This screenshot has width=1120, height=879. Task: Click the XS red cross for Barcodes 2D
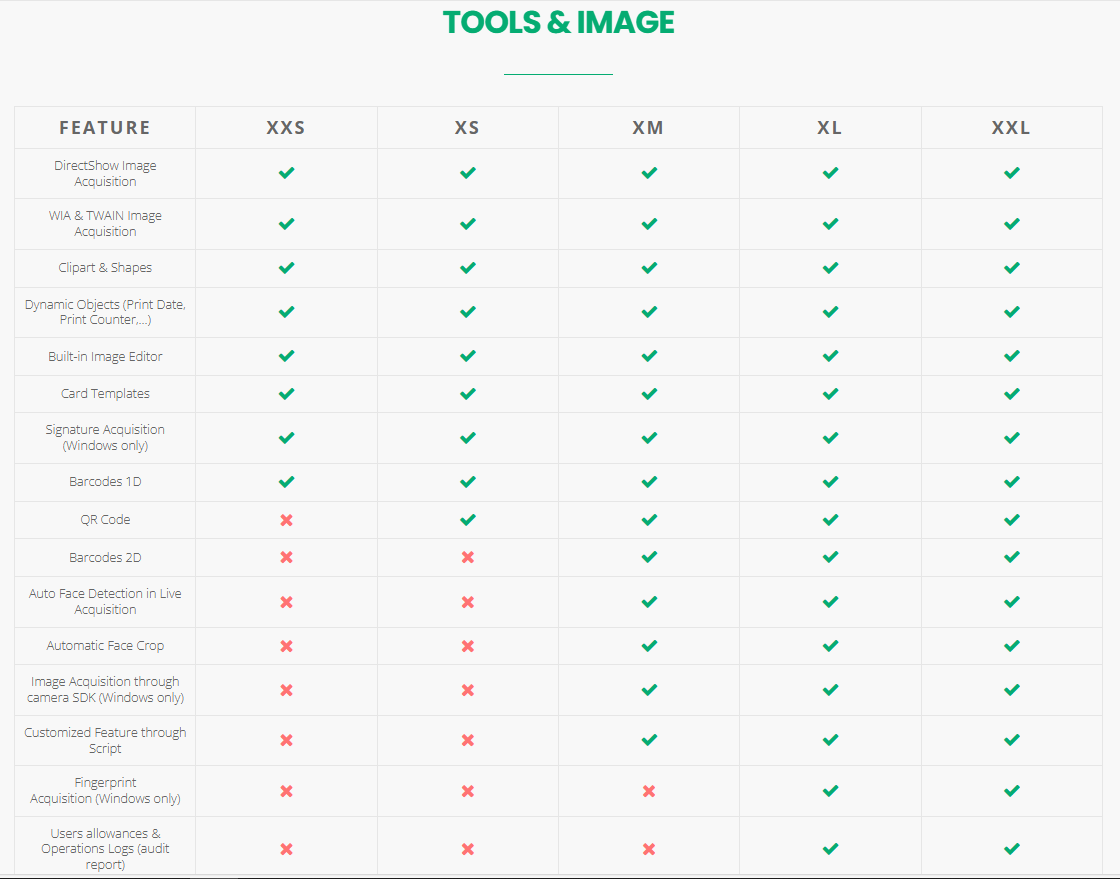click(467, 557)
